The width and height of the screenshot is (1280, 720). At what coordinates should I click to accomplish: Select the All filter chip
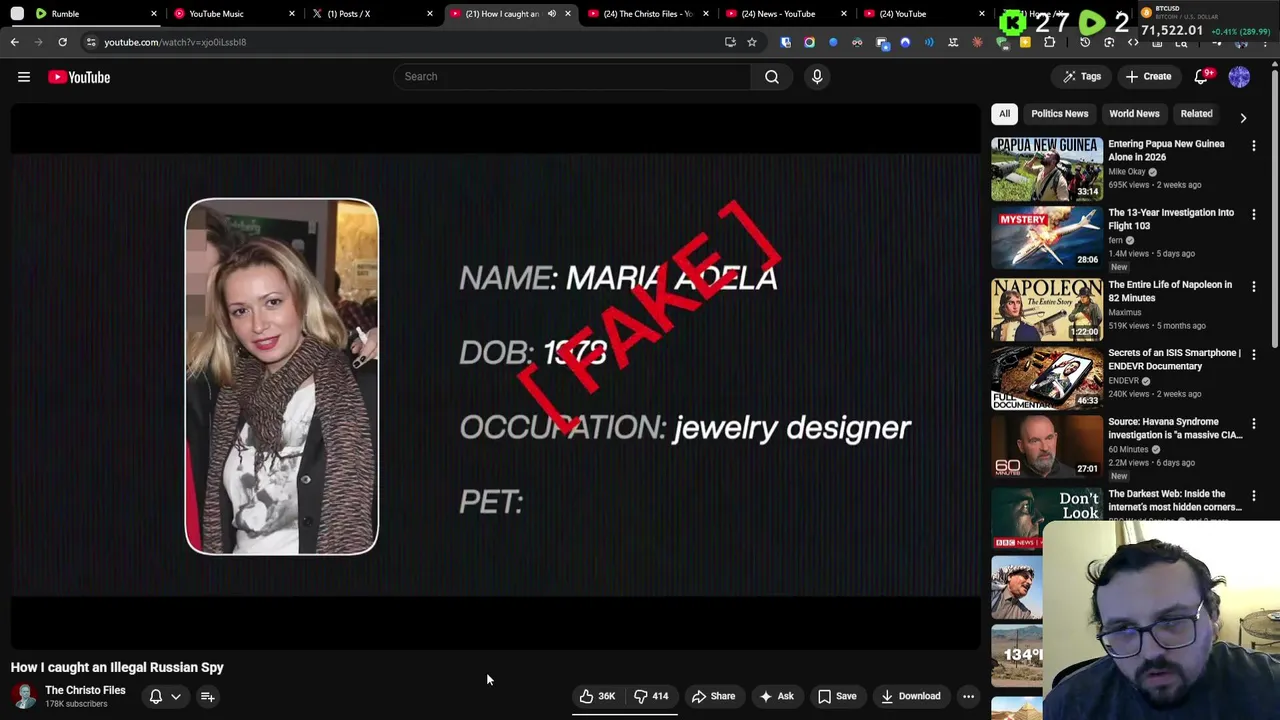[1004, 114]
